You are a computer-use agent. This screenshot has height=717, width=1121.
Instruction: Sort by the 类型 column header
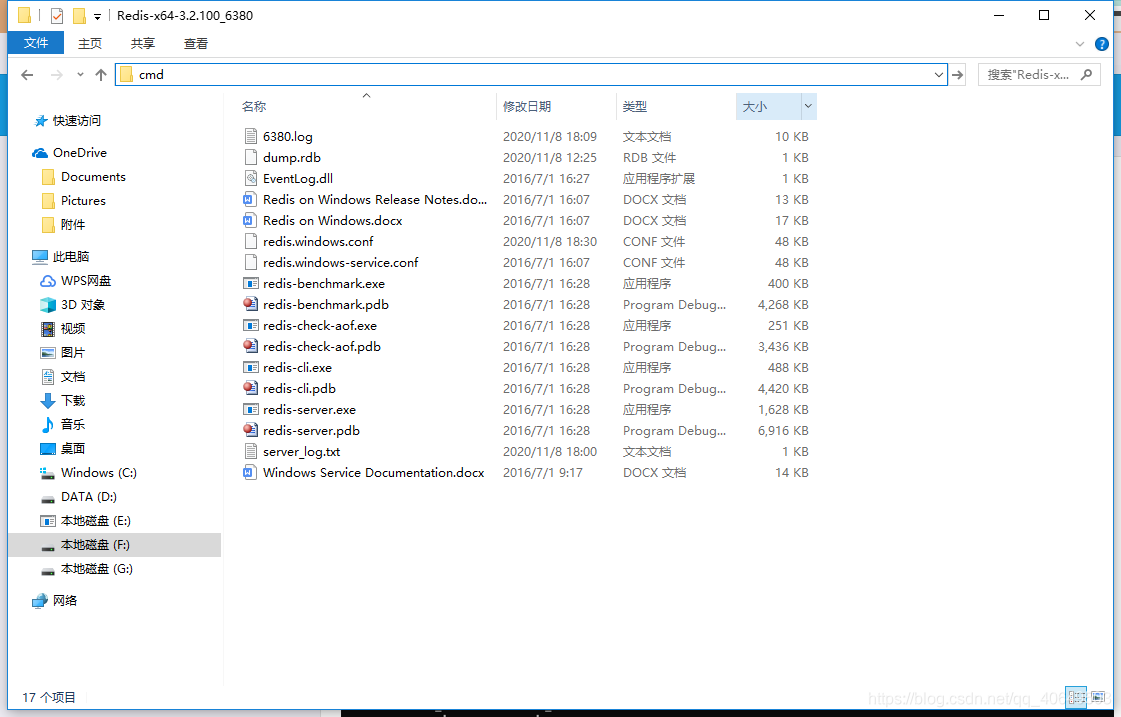[x=635, y=106]
